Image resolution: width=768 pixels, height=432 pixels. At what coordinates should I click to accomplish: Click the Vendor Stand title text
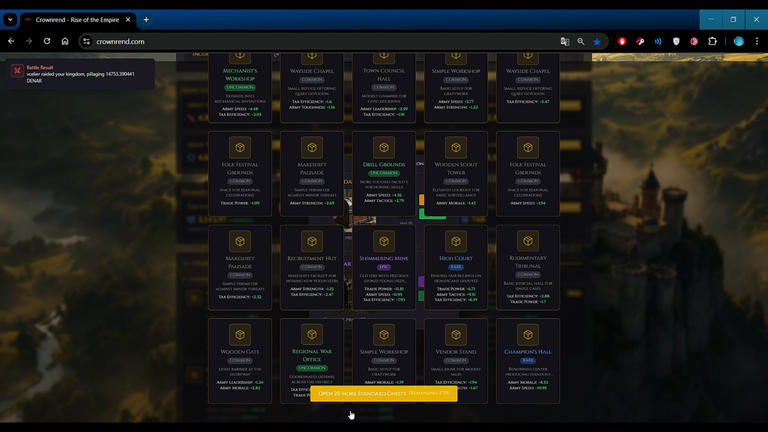(x=456, y=352)
